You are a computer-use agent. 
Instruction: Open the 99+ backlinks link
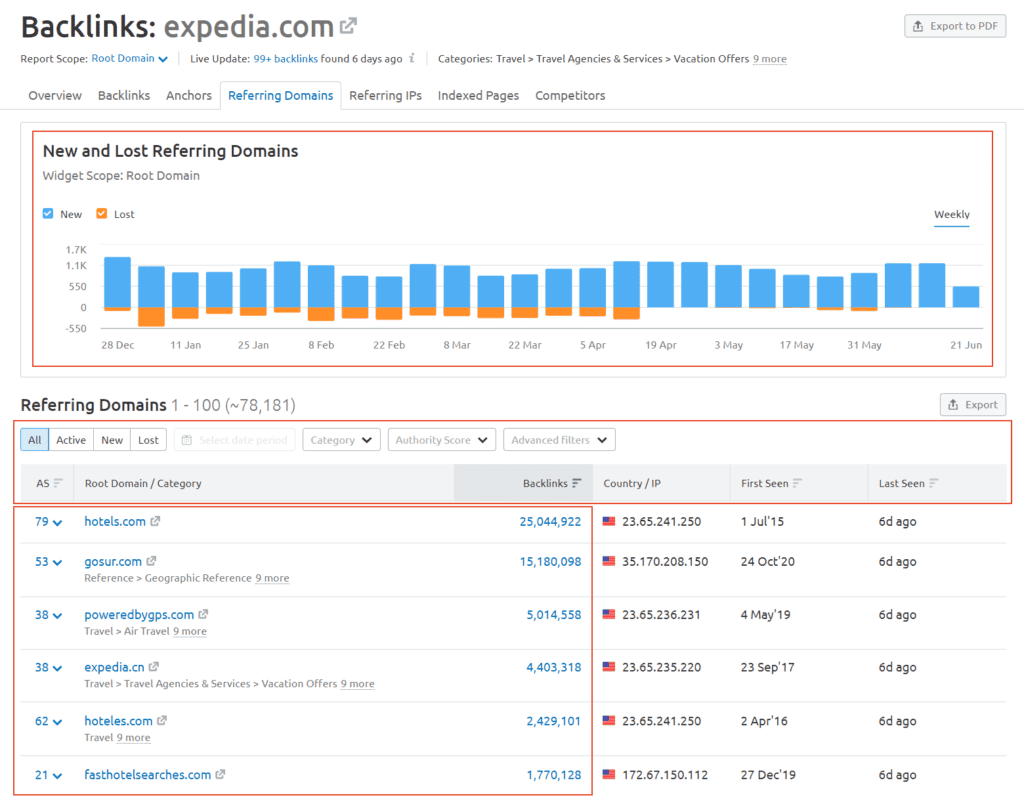[285, 59]
